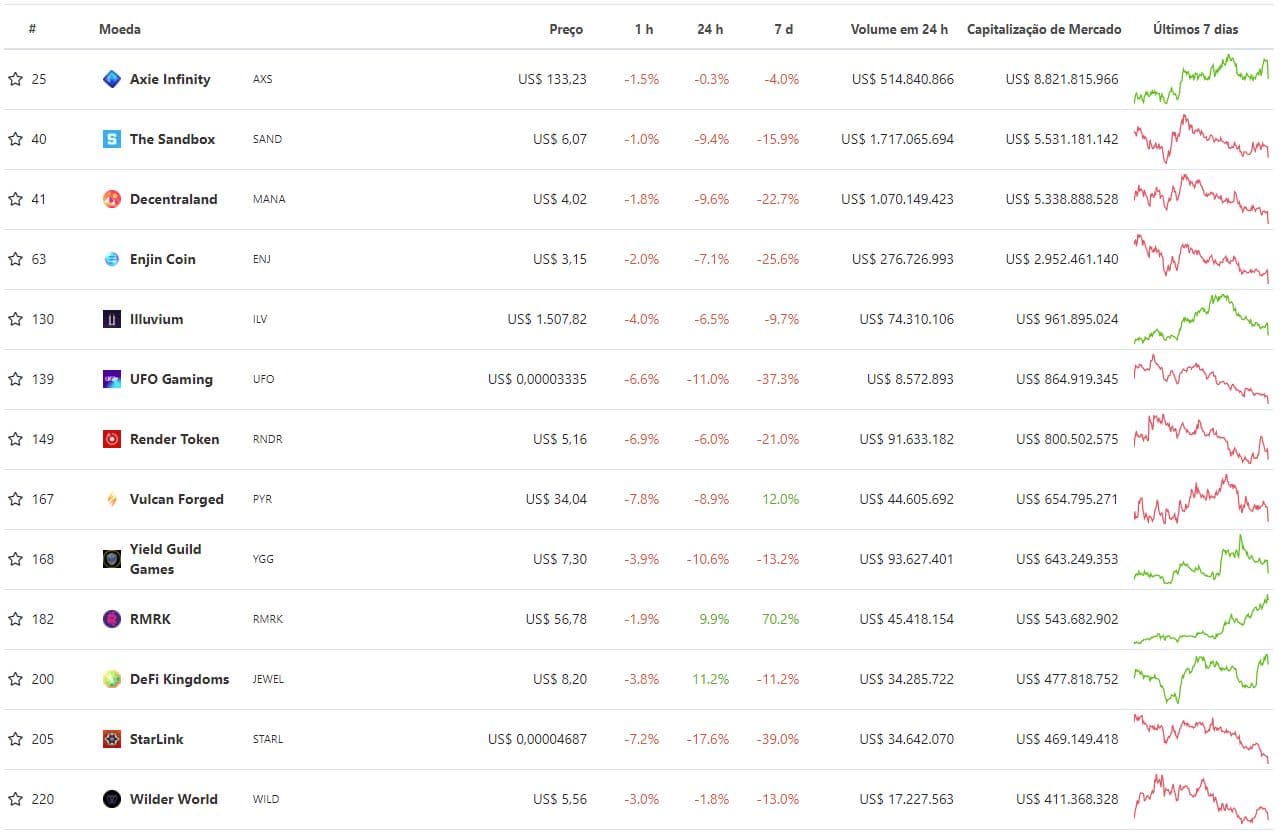Viewport: 1284px width, 832px height.
Task: Click The Sandbox coin logo
Action: 112,139
